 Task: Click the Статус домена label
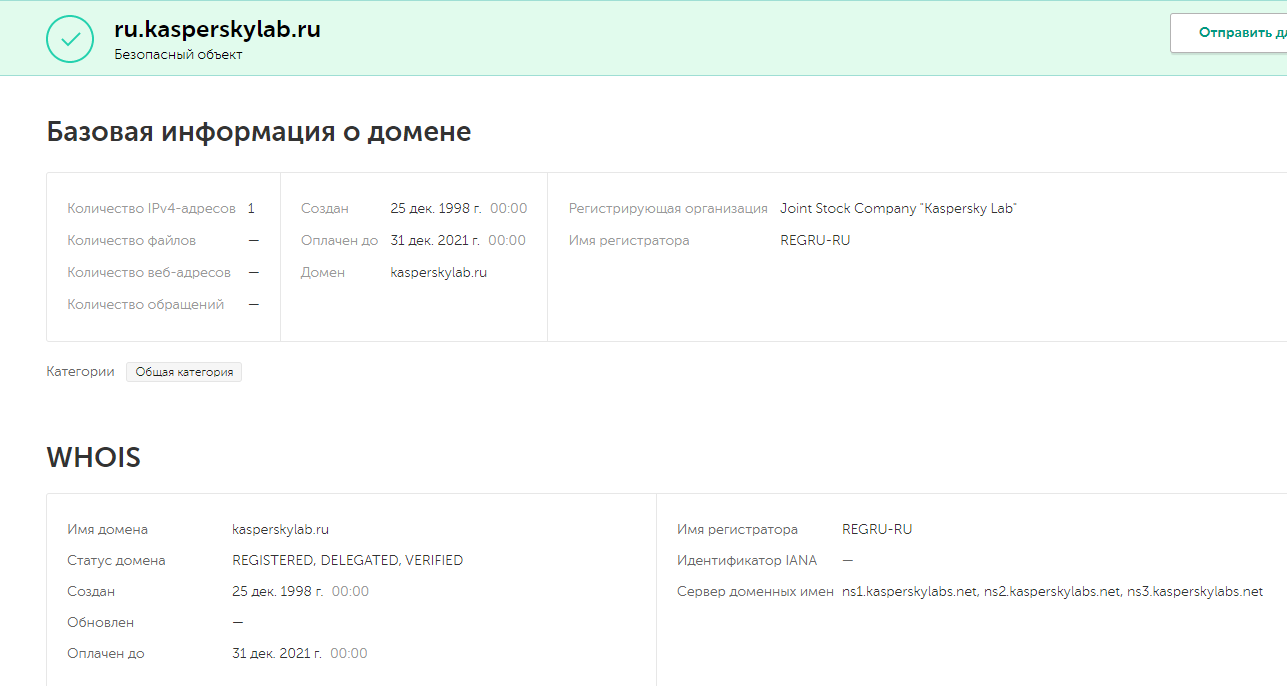click(116, 561)
